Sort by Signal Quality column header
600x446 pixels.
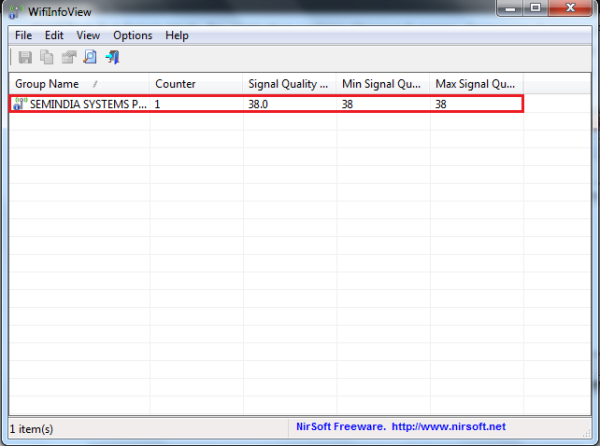click(289, 84)
